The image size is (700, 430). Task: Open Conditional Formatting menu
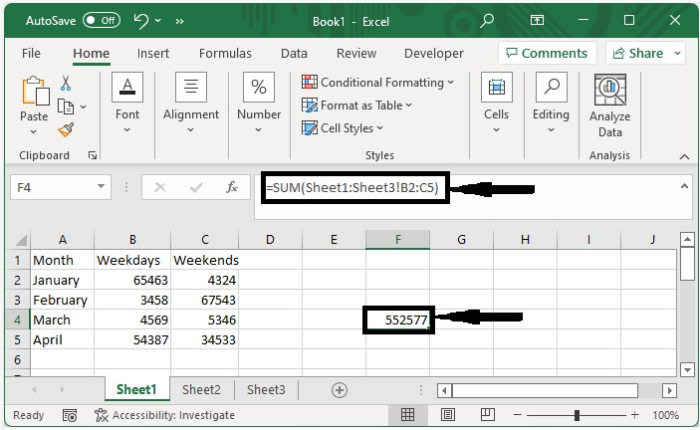point(378,82)
